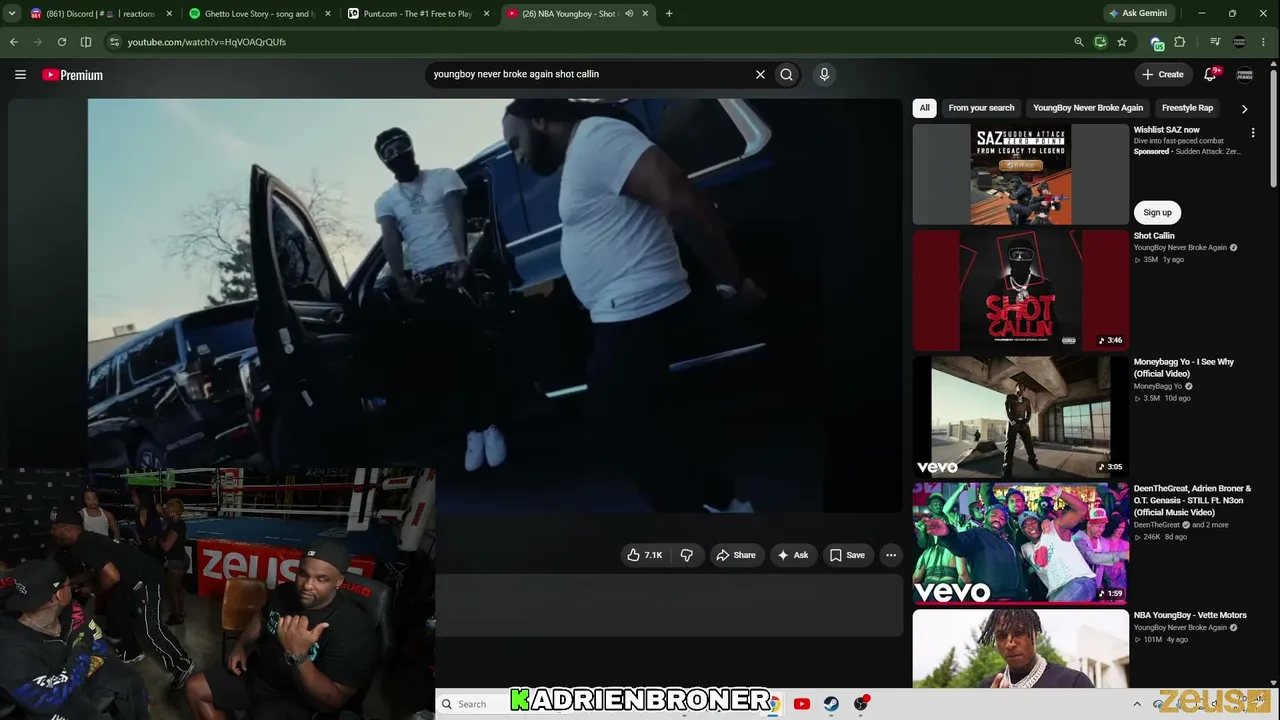Viewport: 1280px width, 720px height.
Task: Open YouTube account avatar menu
Action: pyautogui.click(x=1245, y=74)
